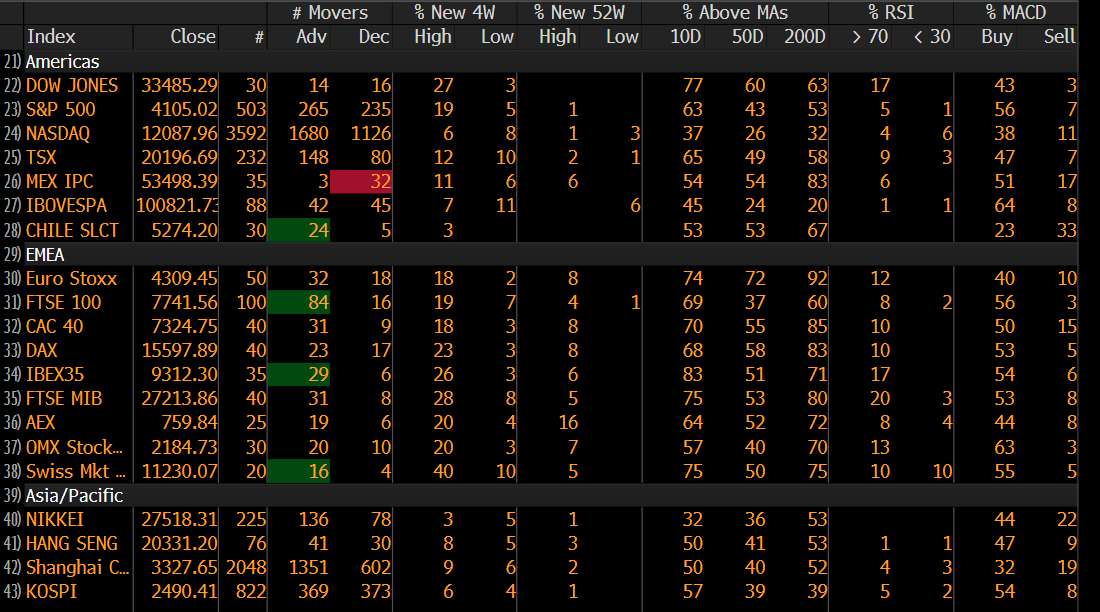Screen dimensions: 1100x612
Task: Click DAX close value 15597.89
Action: 179,350
